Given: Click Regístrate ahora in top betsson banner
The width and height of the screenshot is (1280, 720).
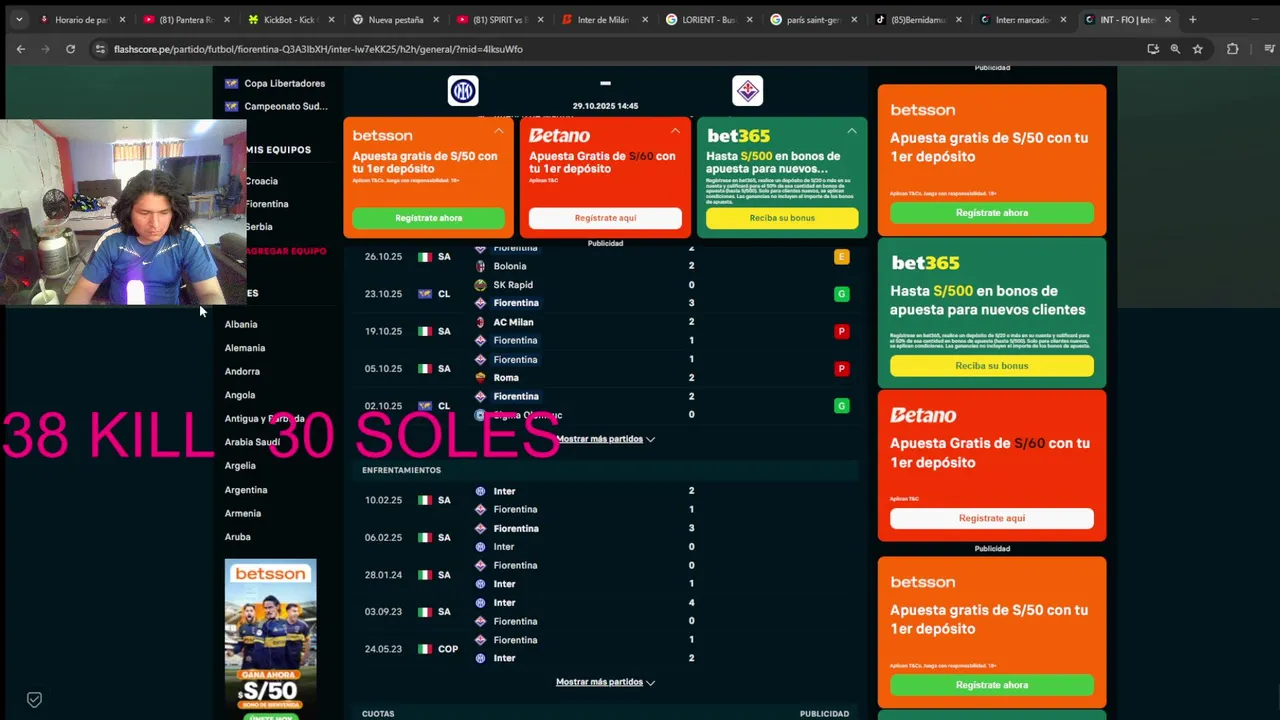Looking at the screenshot, I should tap(428, 218).
